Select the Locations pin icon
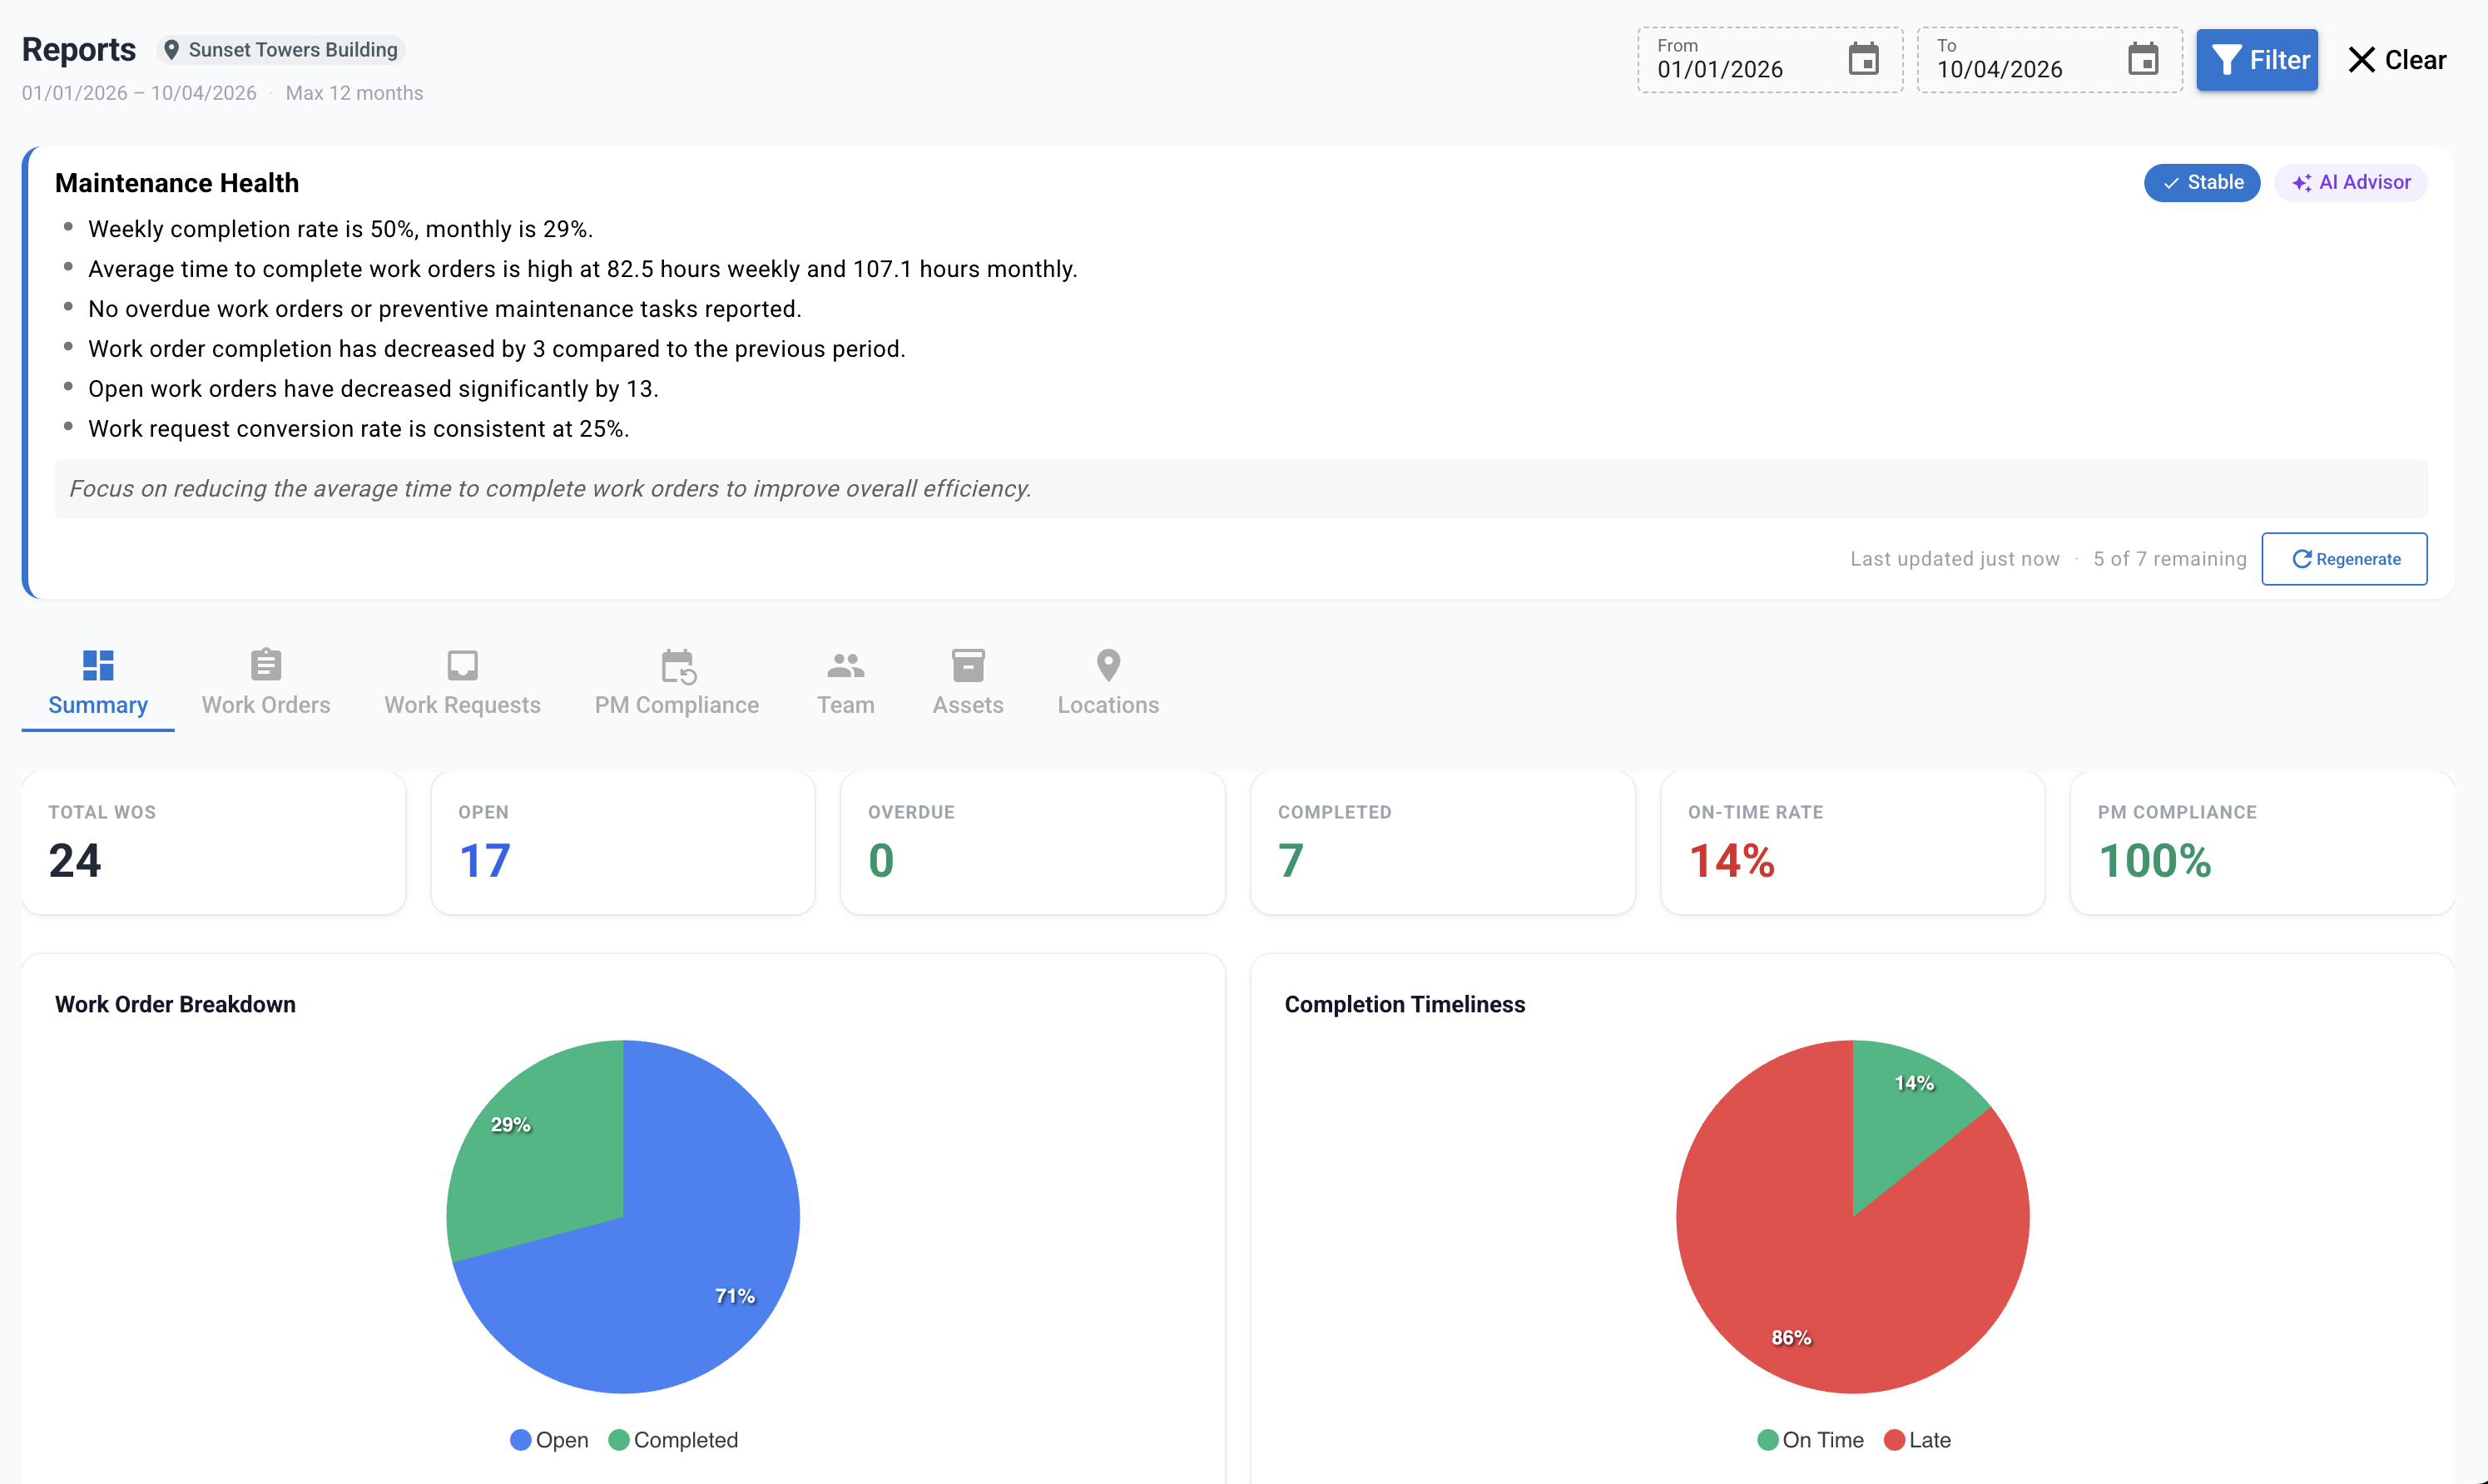The height and width of the screenshot is (1484, 2488). (1108, 665)
